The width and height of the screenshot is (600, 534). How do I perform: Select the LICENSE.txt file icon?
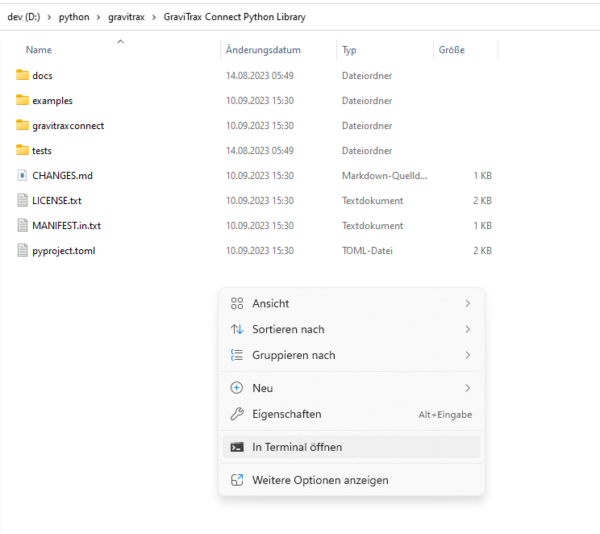23,200
